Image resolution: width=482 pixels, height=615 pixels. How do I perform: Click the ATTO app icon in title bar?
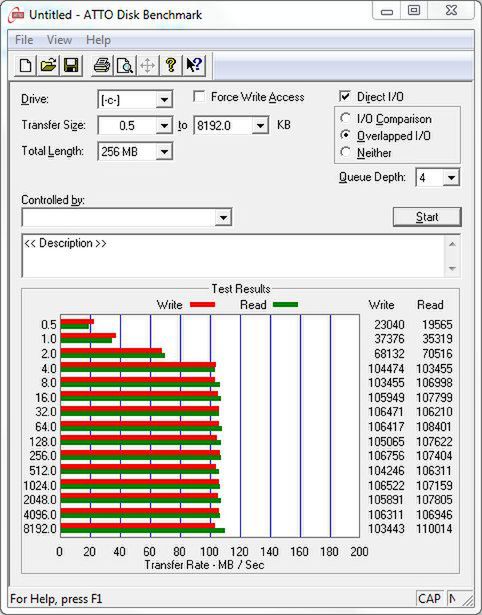[16, 15]
